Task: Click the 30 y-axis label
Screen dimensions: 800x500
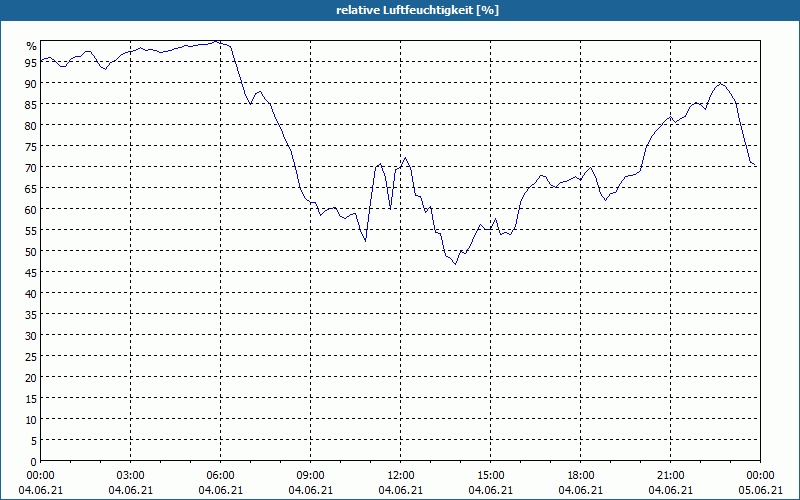Action: [x=31, y=336]
